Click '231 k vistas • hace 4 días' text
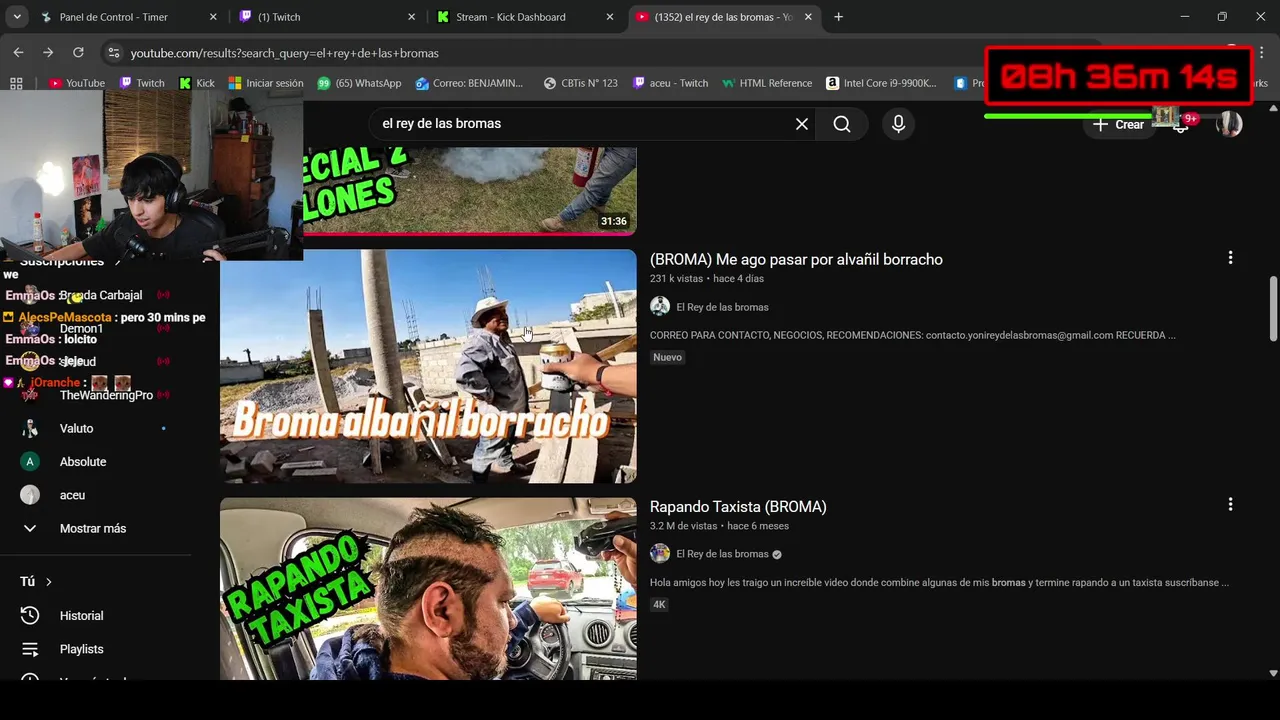1280x720 pixels. 707,279
